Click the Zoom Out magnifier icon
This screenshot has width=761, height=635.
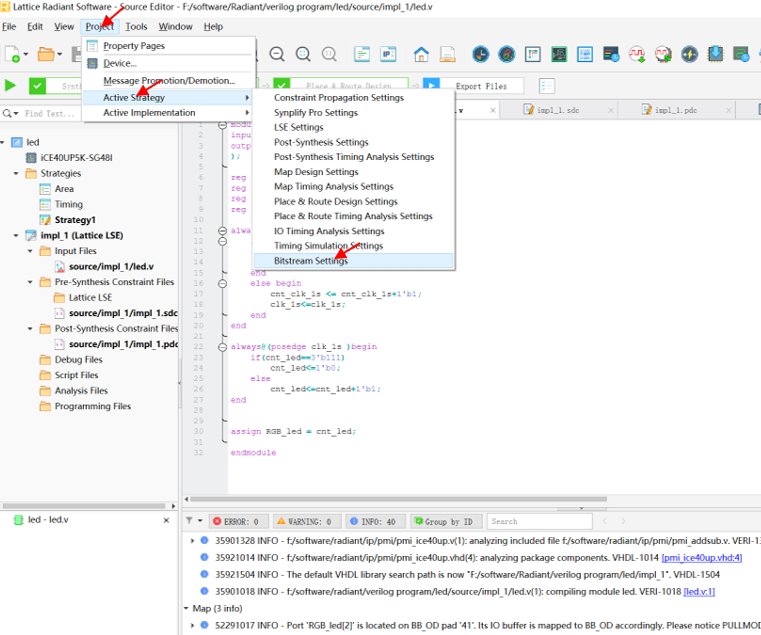[277, 54]
